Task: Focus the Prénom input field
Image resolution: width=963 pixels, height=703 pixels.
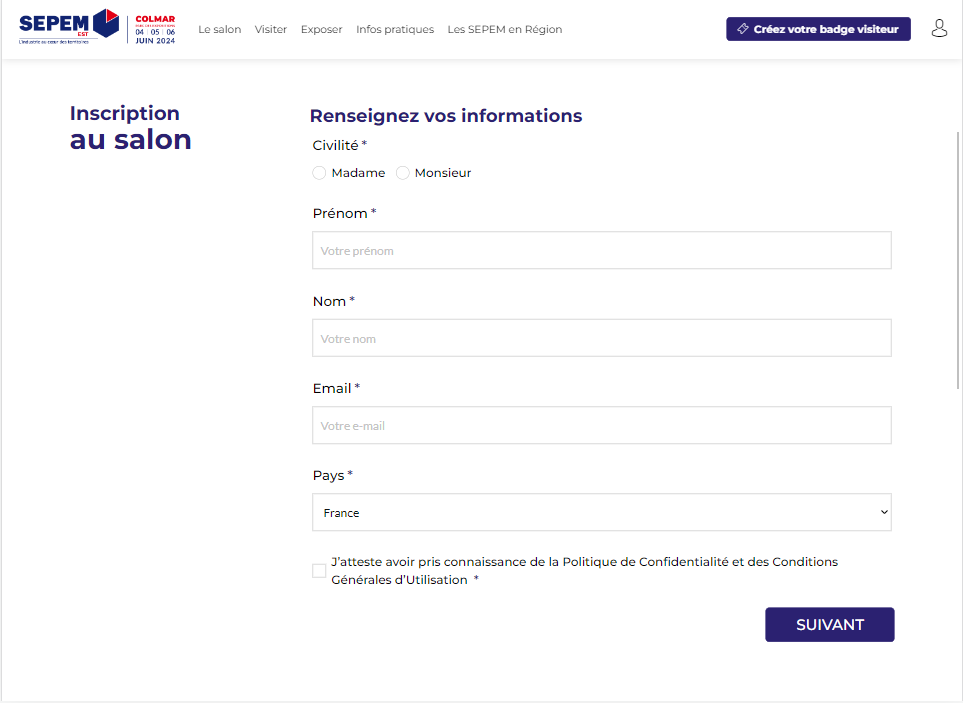Action: (x=602, y=251)
